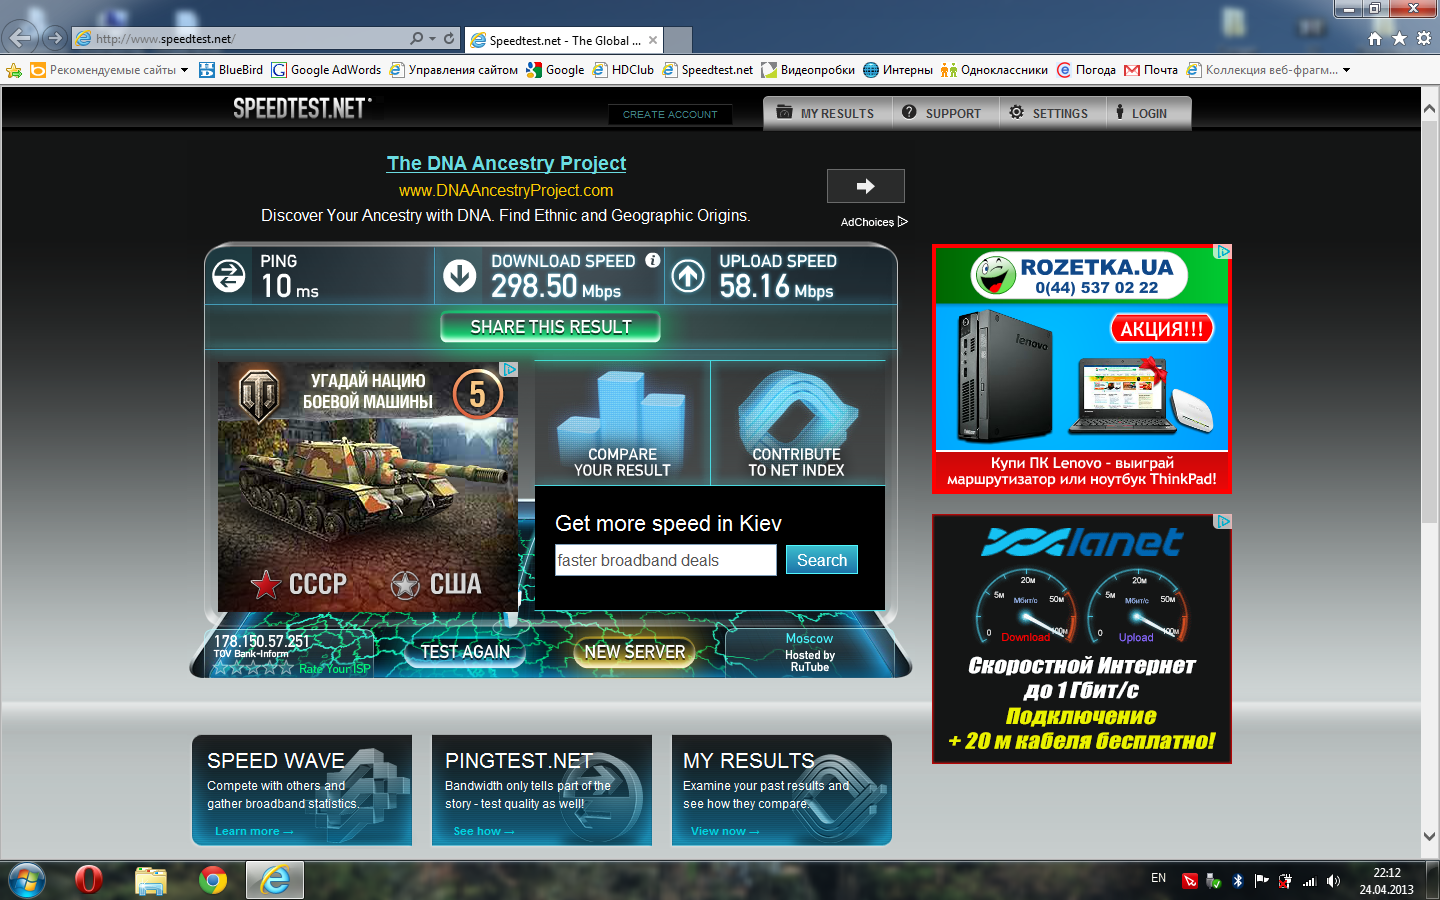Image resolution: width=1440 pixels, height=900 pixels.
Task: Click the Search button
Action: pos(822,560)
